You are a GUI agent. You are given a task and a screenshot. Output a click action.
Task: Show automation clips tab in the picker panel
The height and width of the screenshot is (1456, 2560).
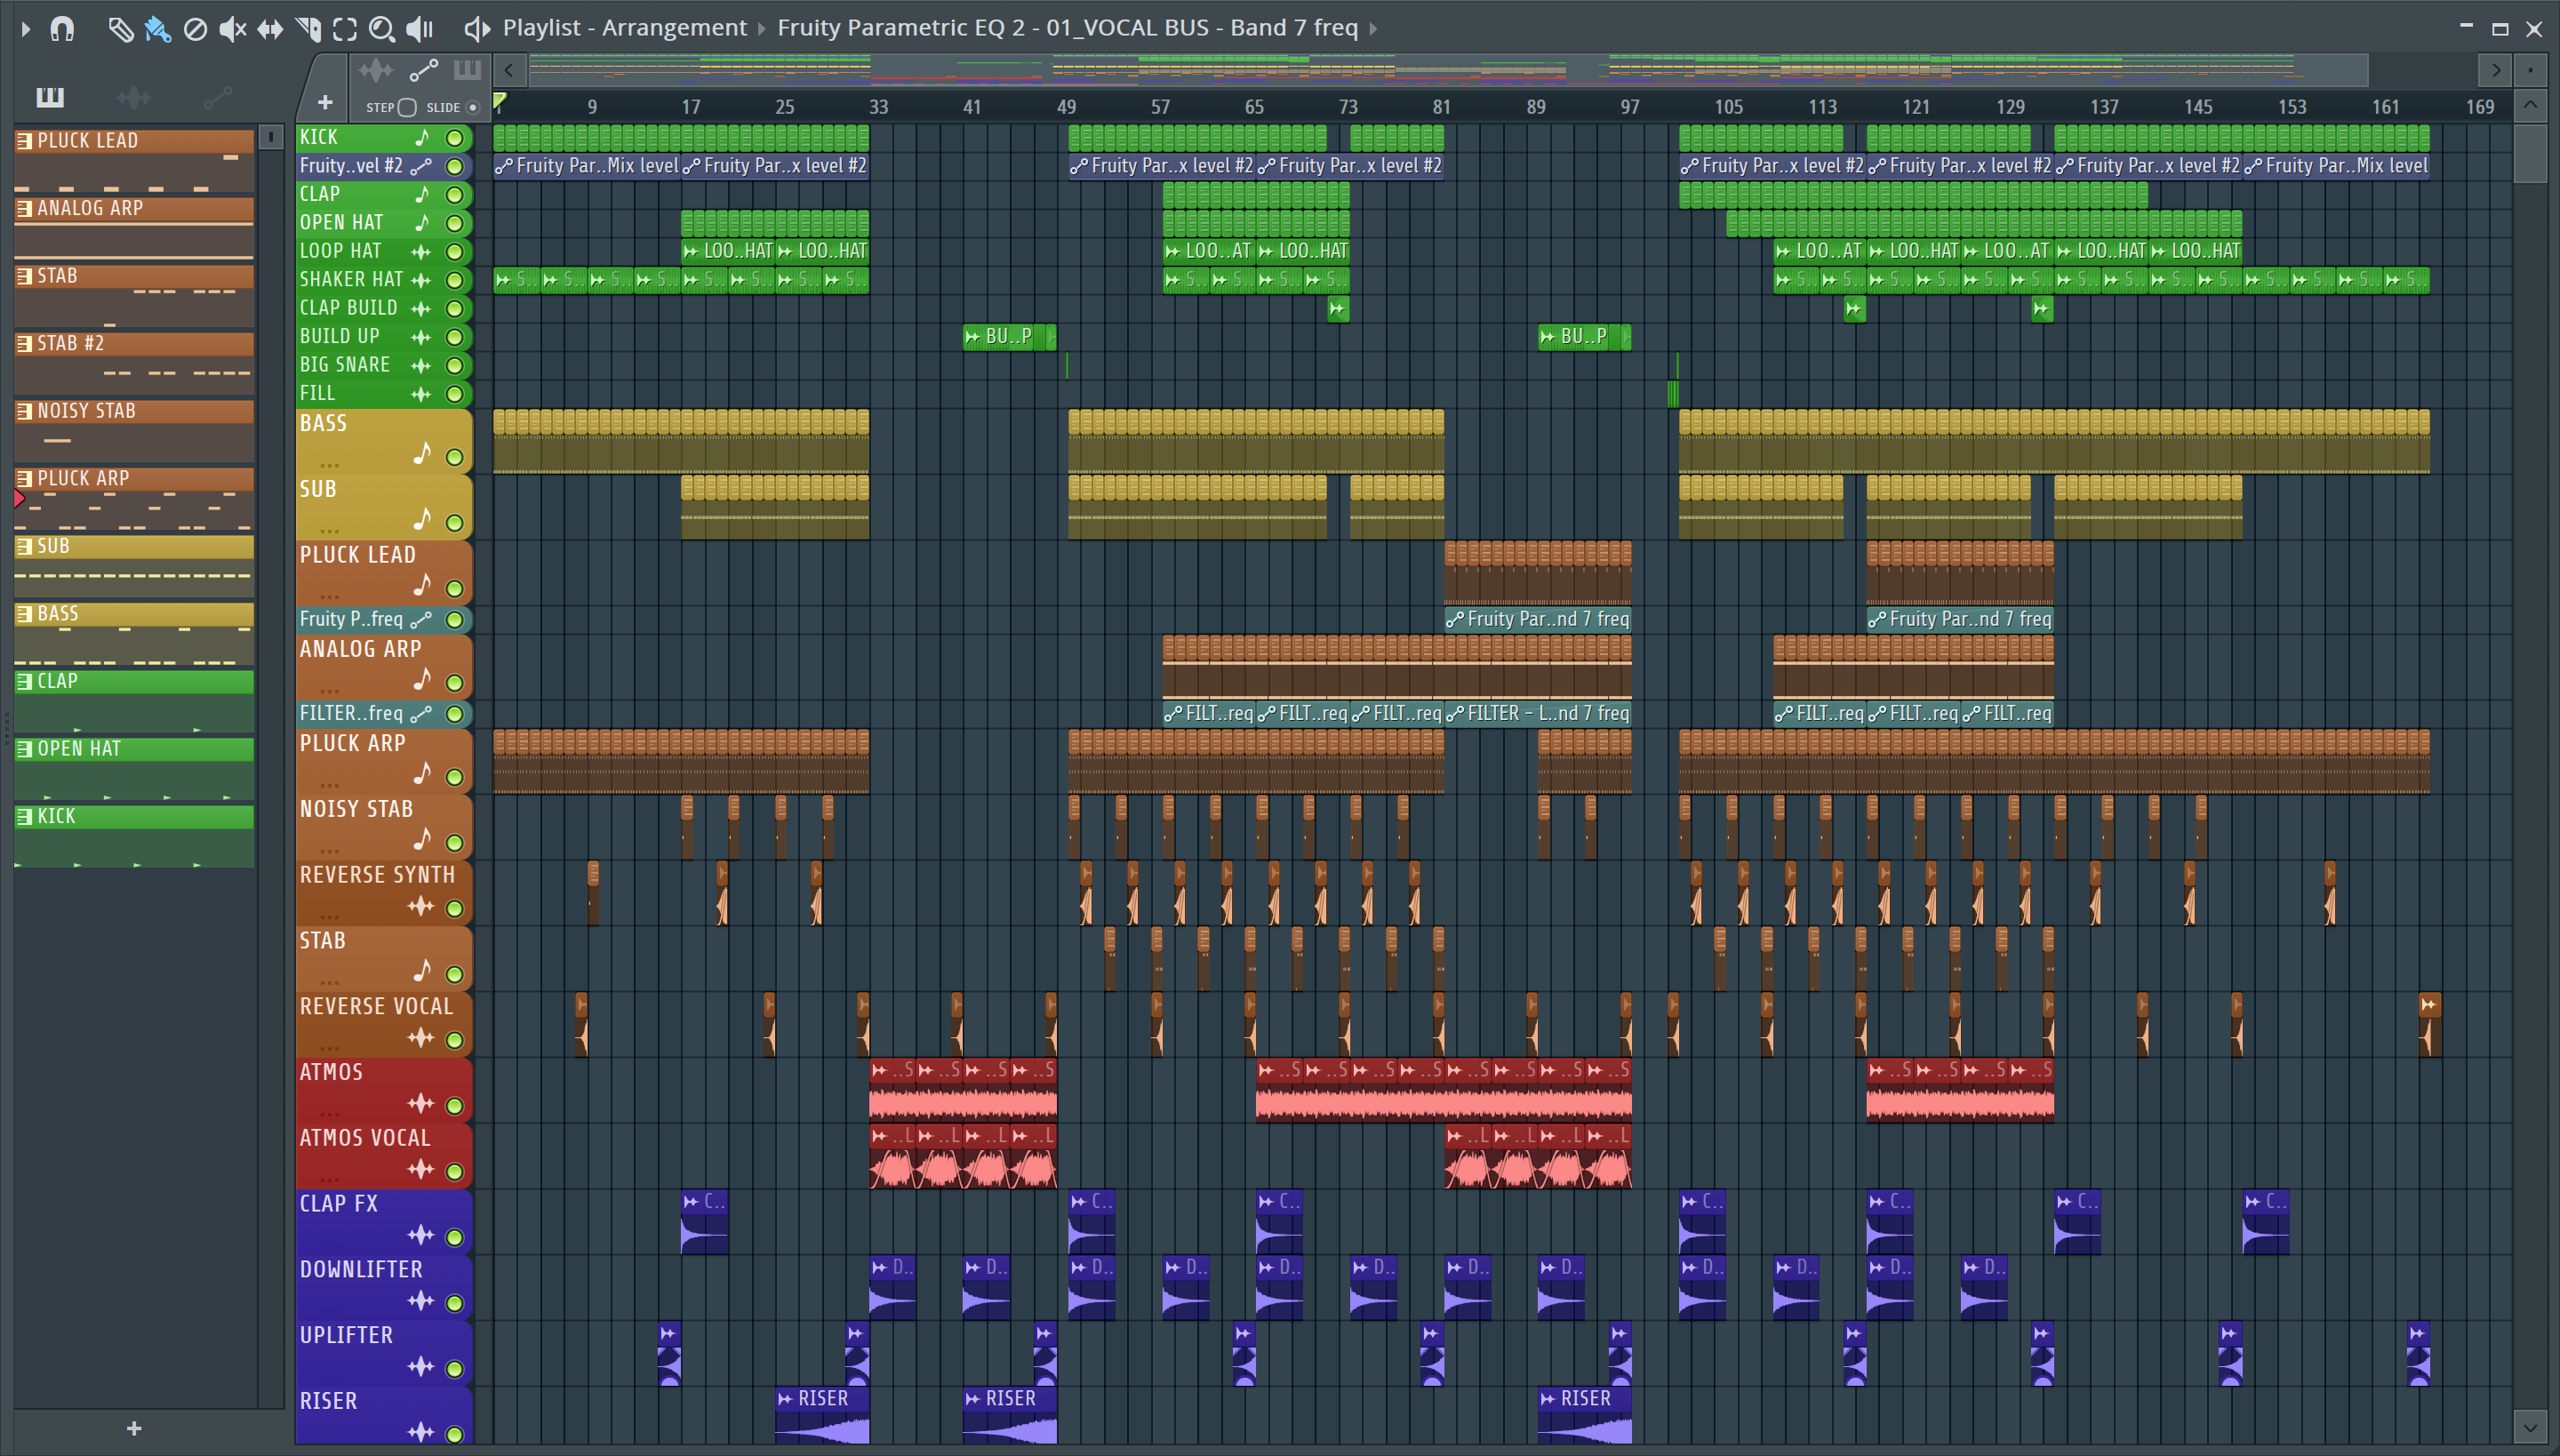[217, 97]
